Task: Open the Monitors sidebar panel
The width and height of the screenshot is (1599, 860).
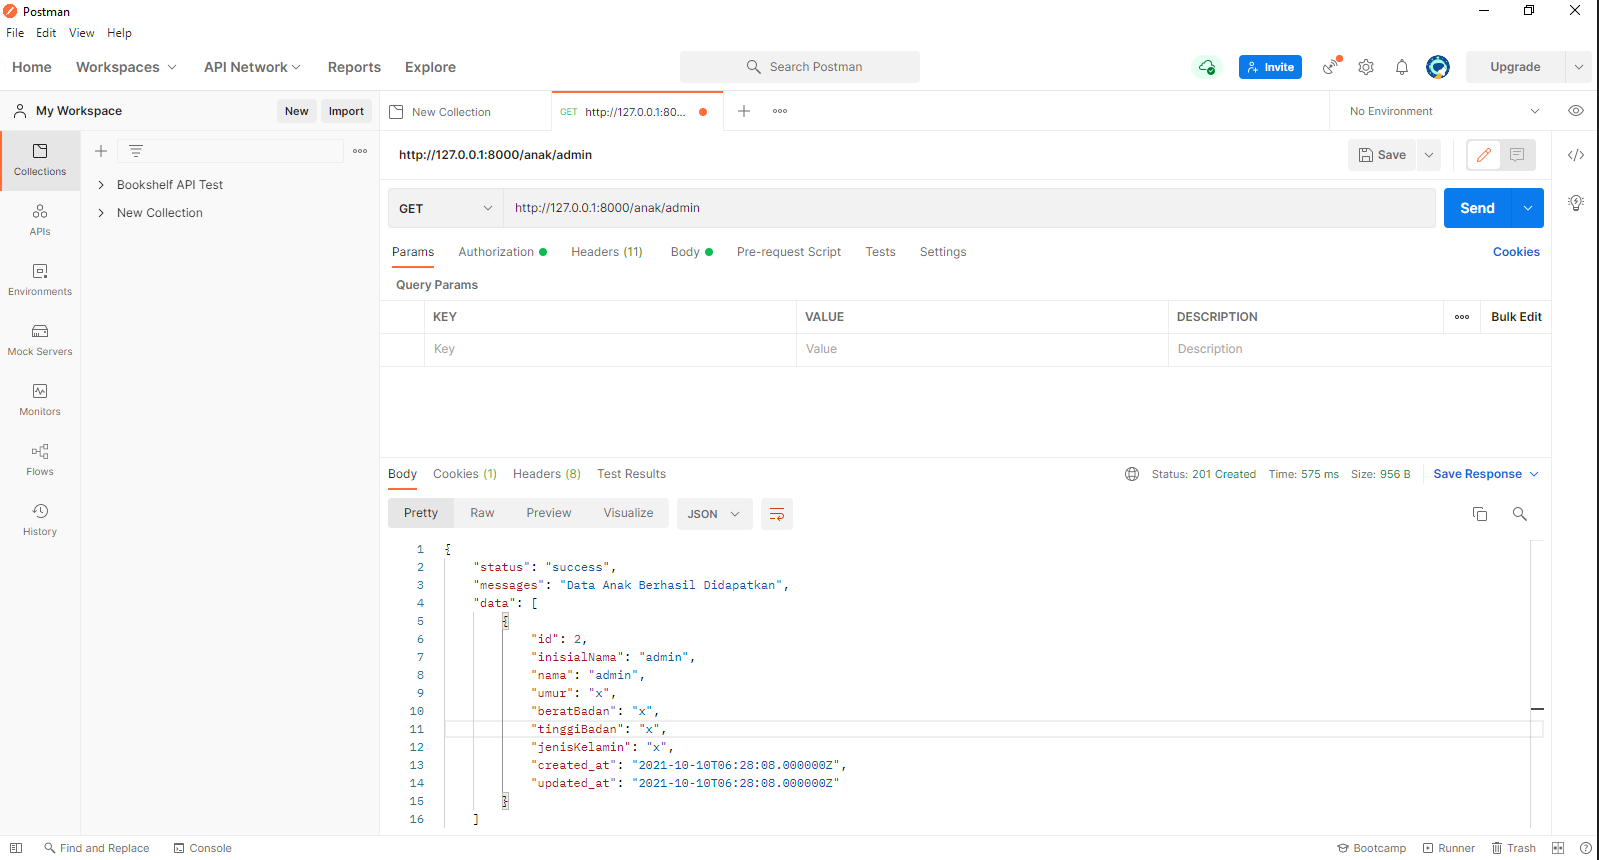Action: (40, 400)
